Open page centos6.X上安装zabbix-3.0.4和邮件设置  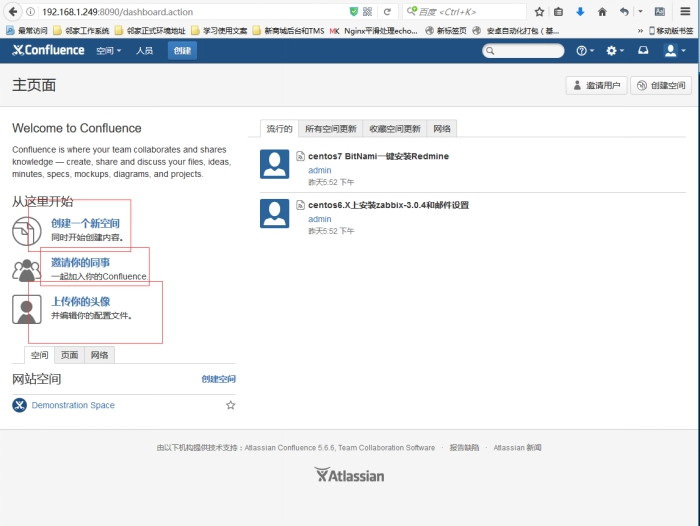(x=388, y=205)
